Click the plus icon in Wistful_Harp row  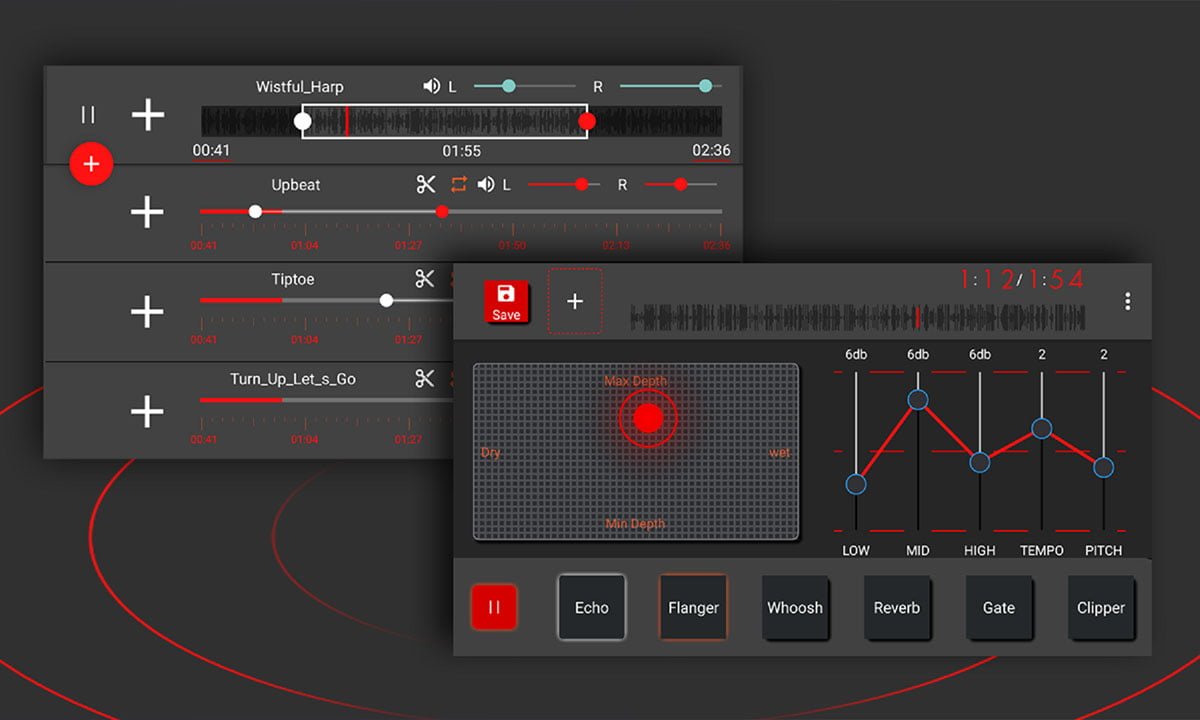tap(148, 115)
